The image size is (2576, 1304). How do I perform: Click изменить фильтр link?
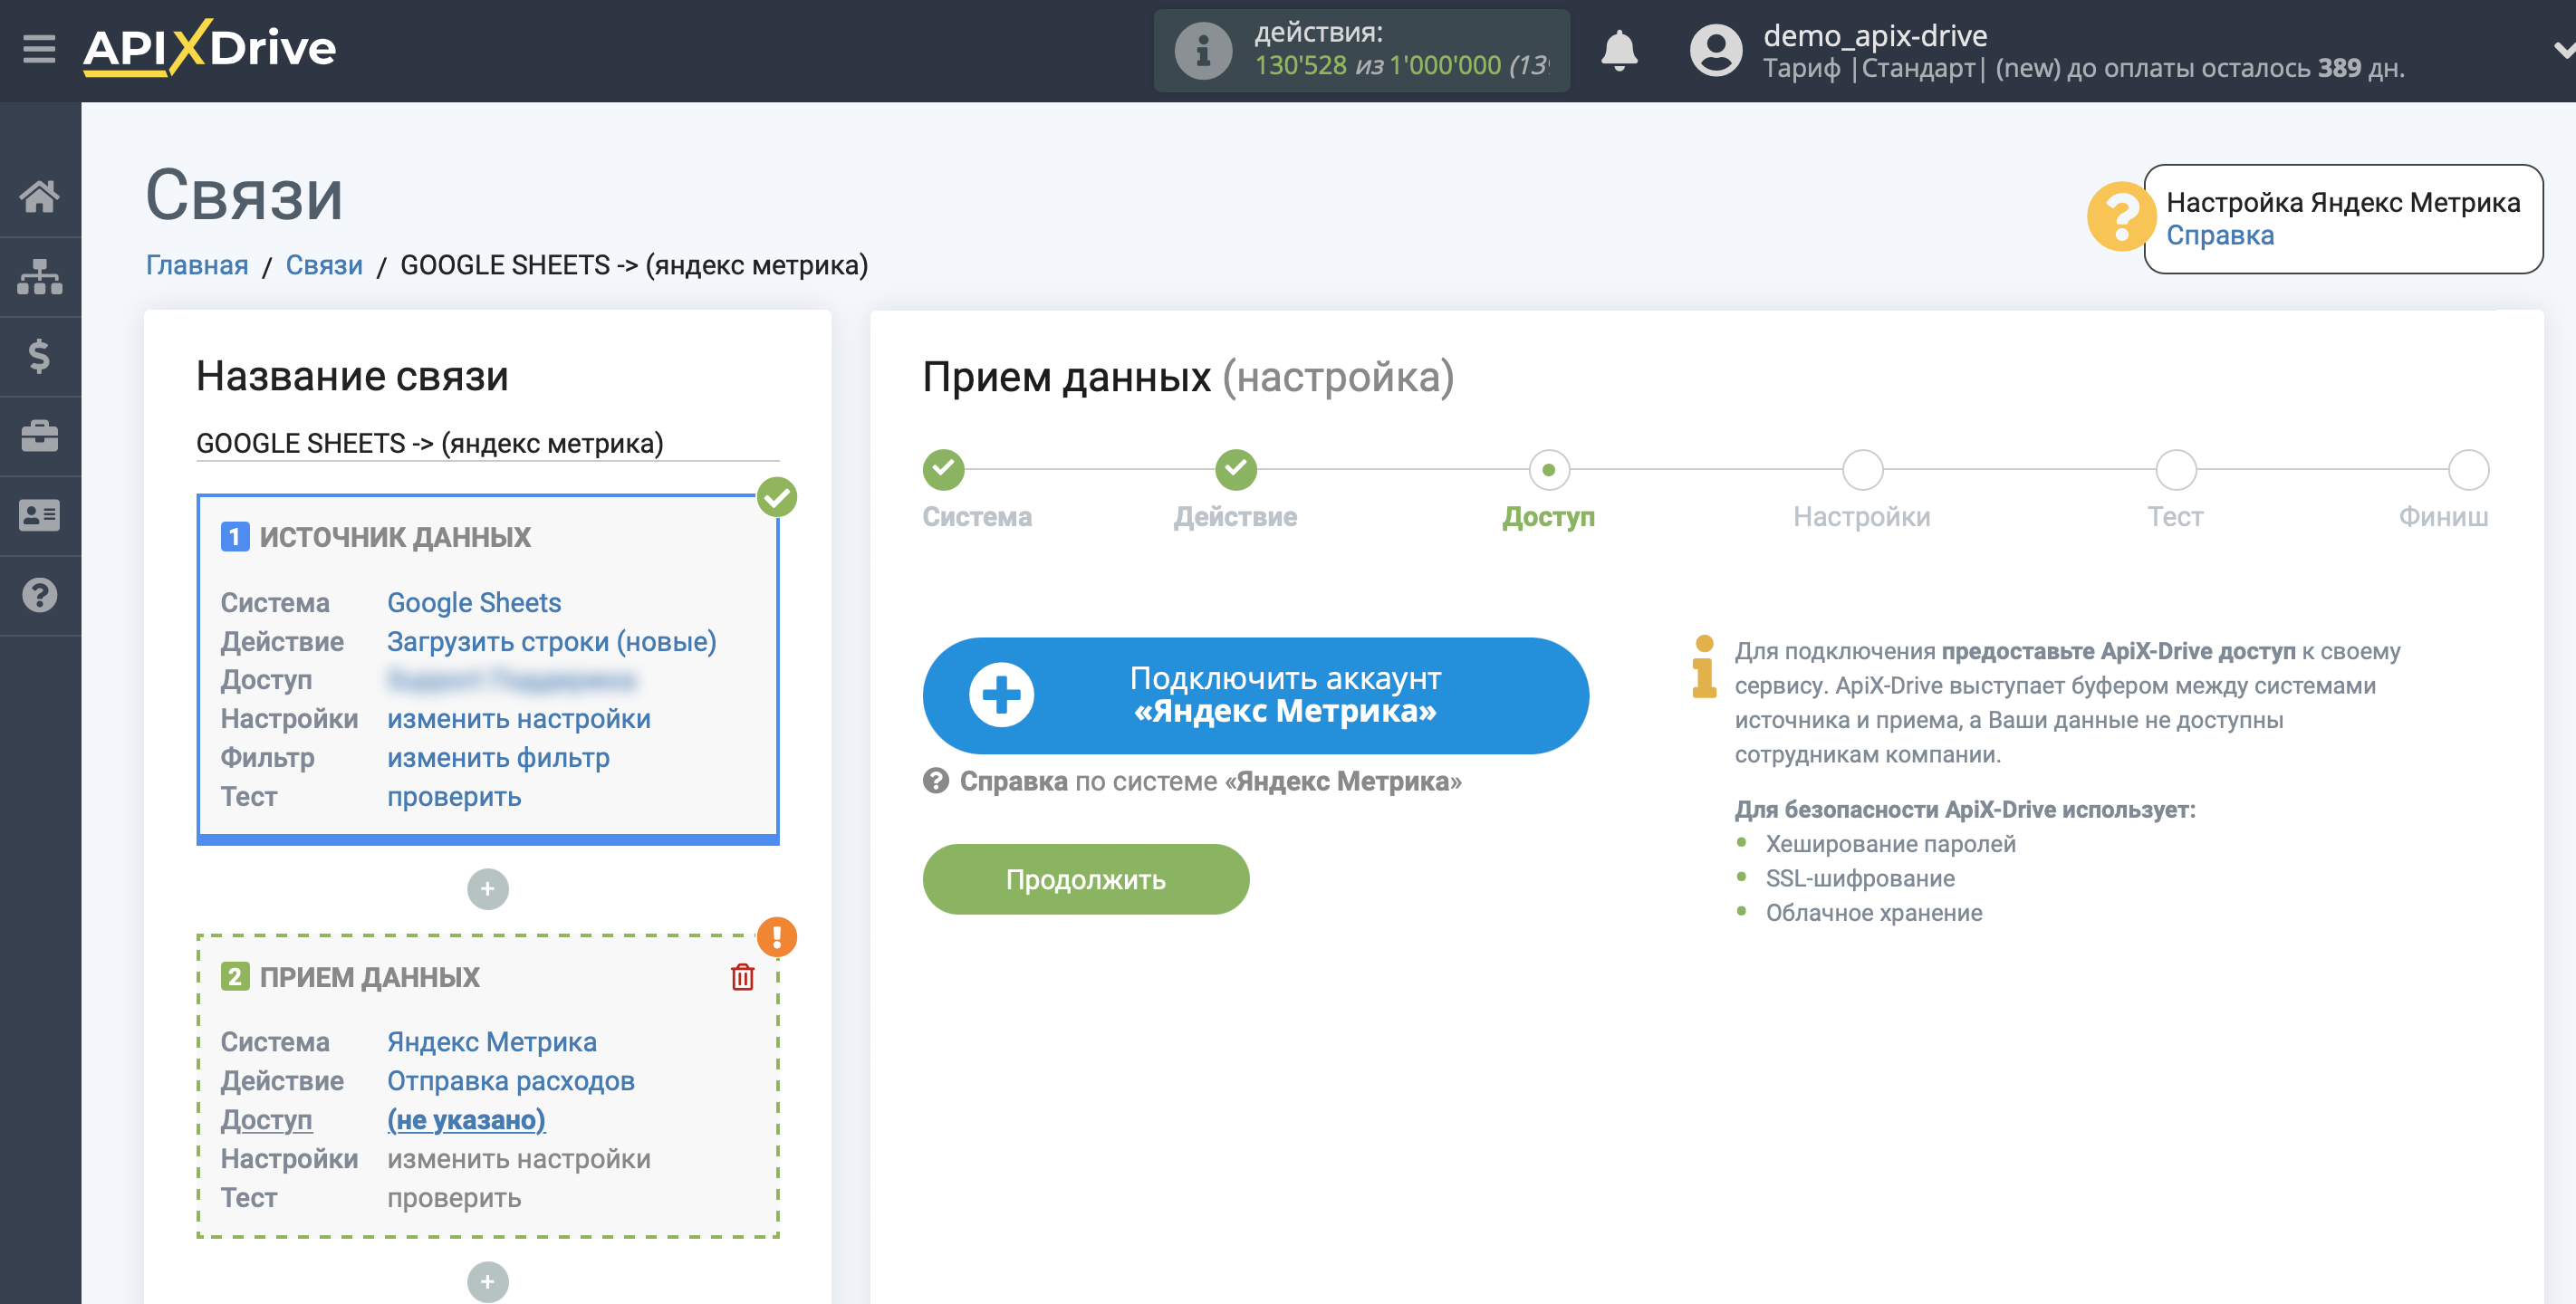498,758
